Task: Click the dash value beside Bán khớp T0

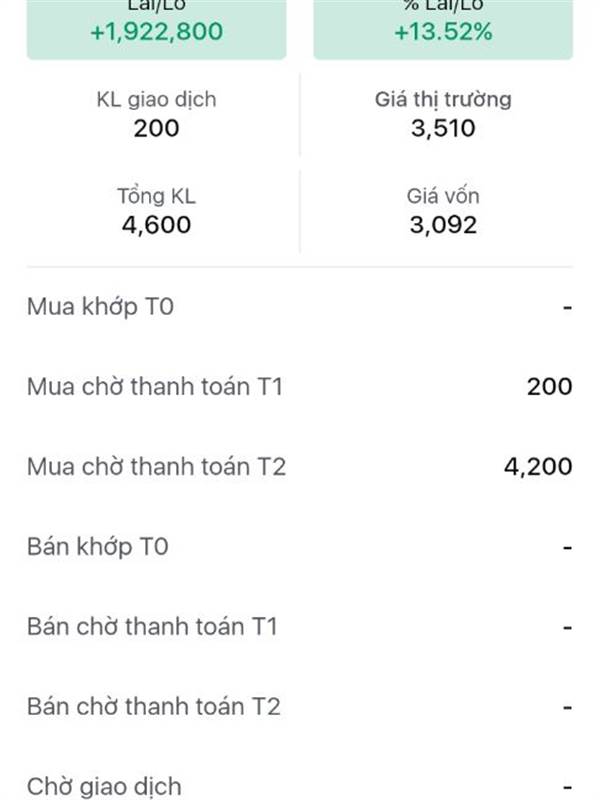Action: [567, 548]
